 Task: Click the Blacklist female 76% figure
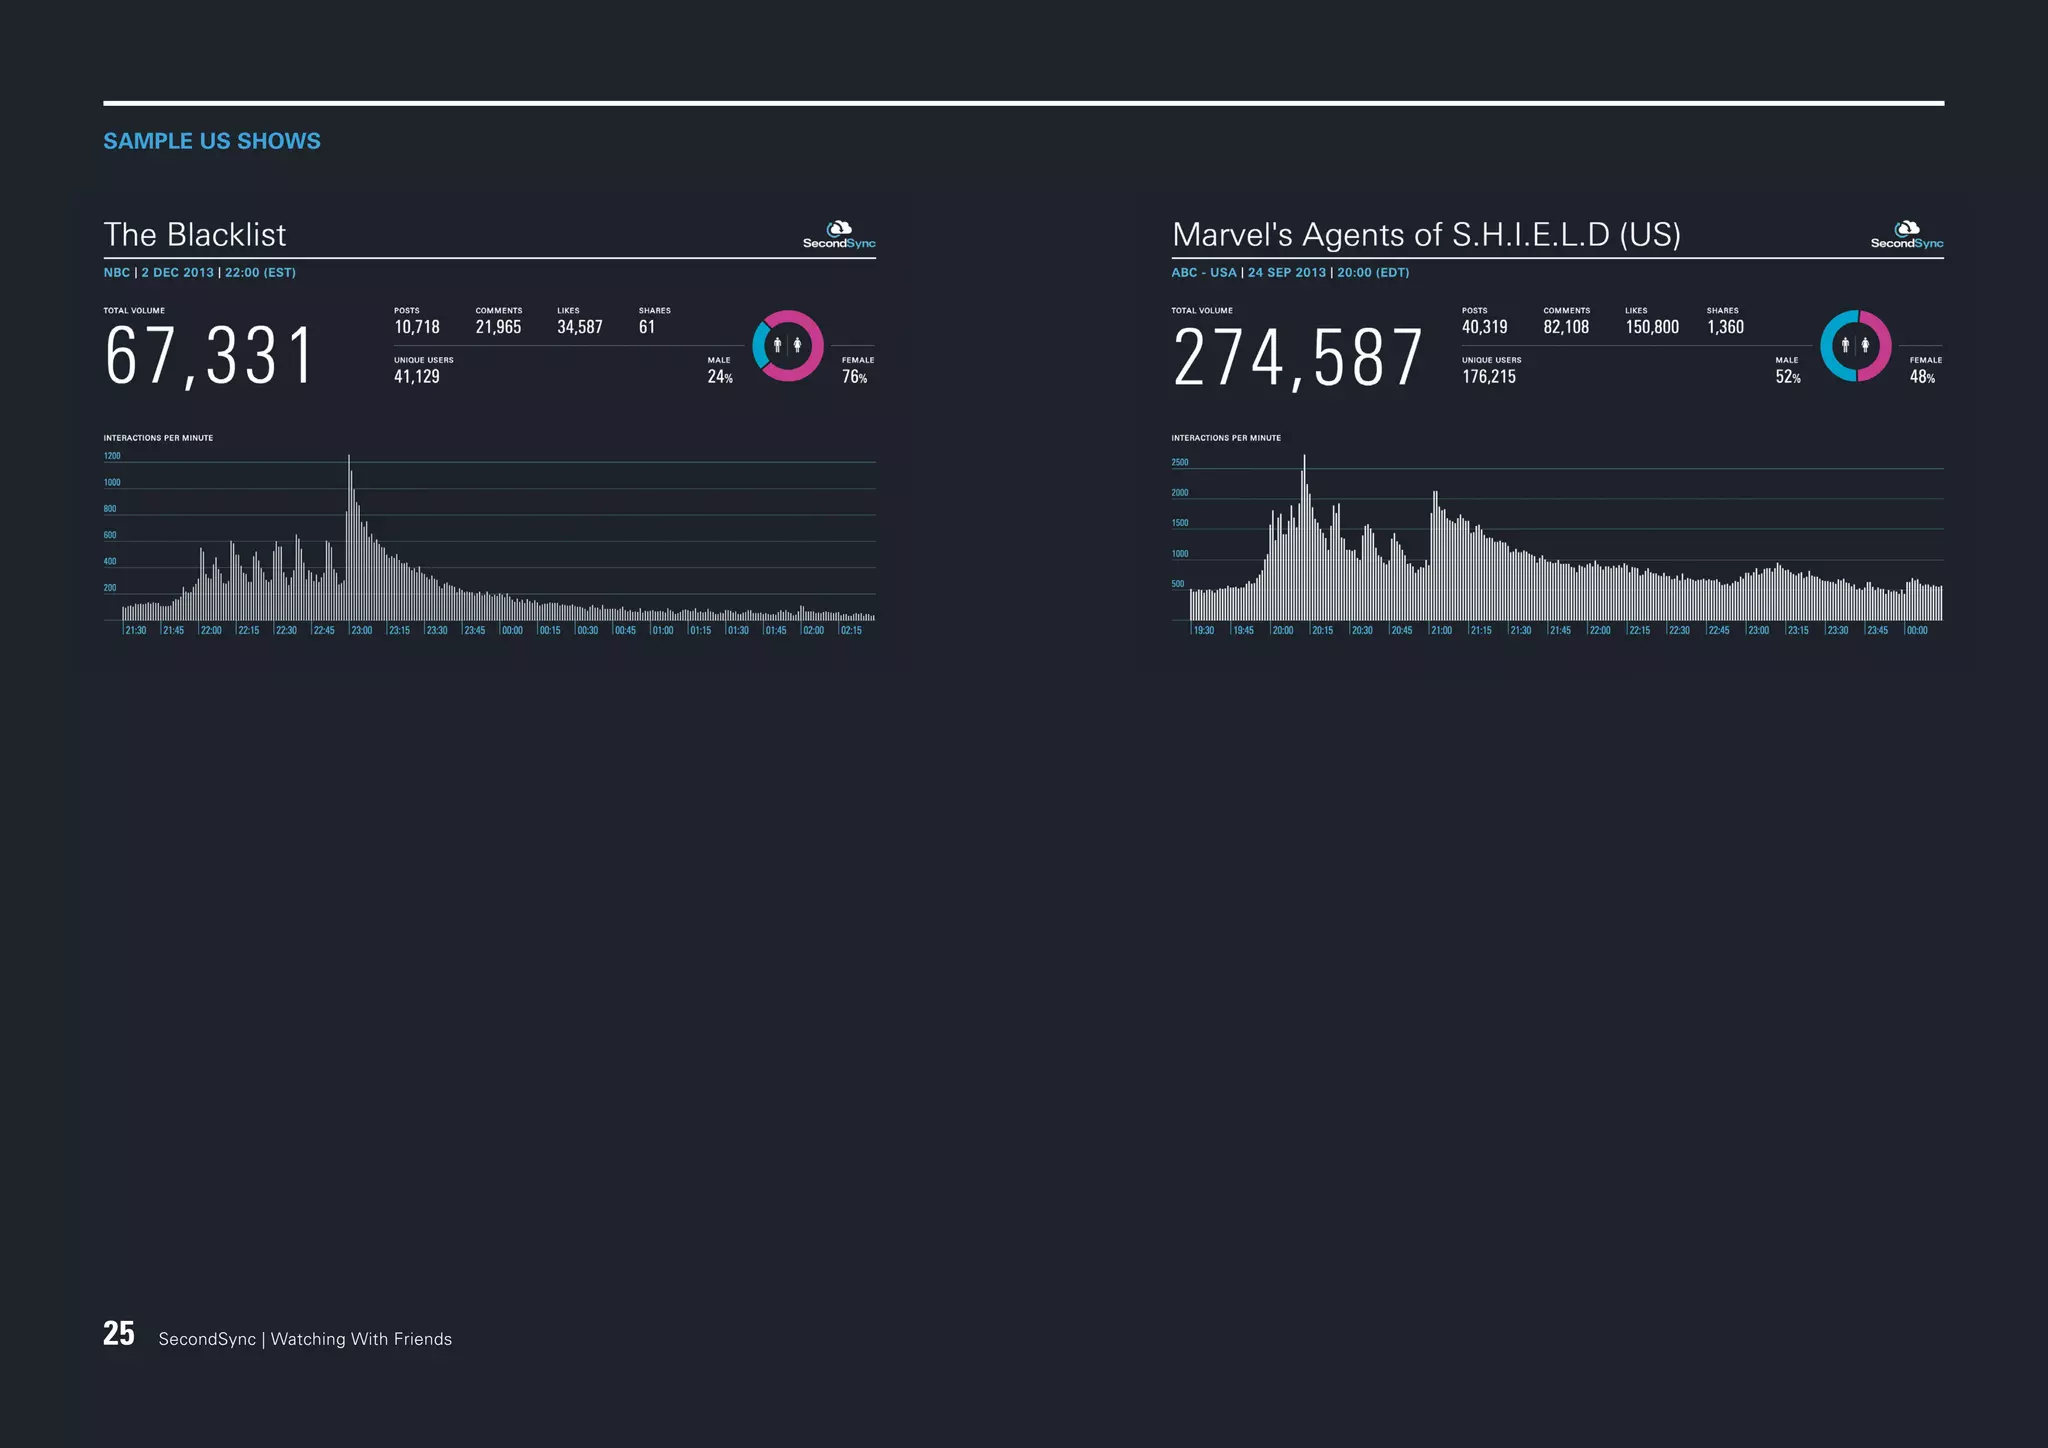(854, 377)
